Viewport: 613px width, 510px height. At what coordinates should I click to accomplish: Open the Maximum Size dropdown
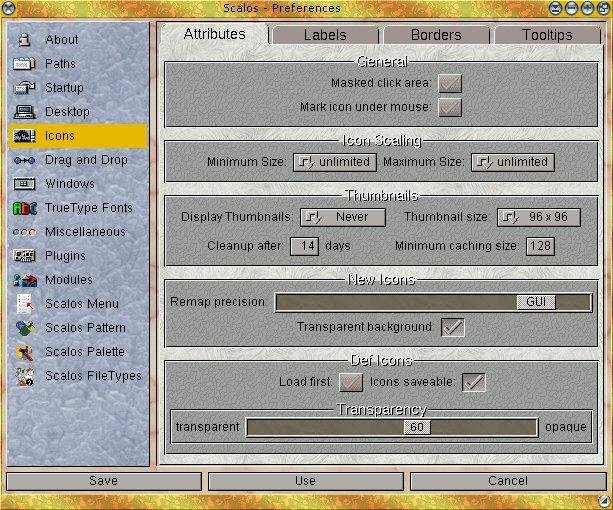(513, 162)
